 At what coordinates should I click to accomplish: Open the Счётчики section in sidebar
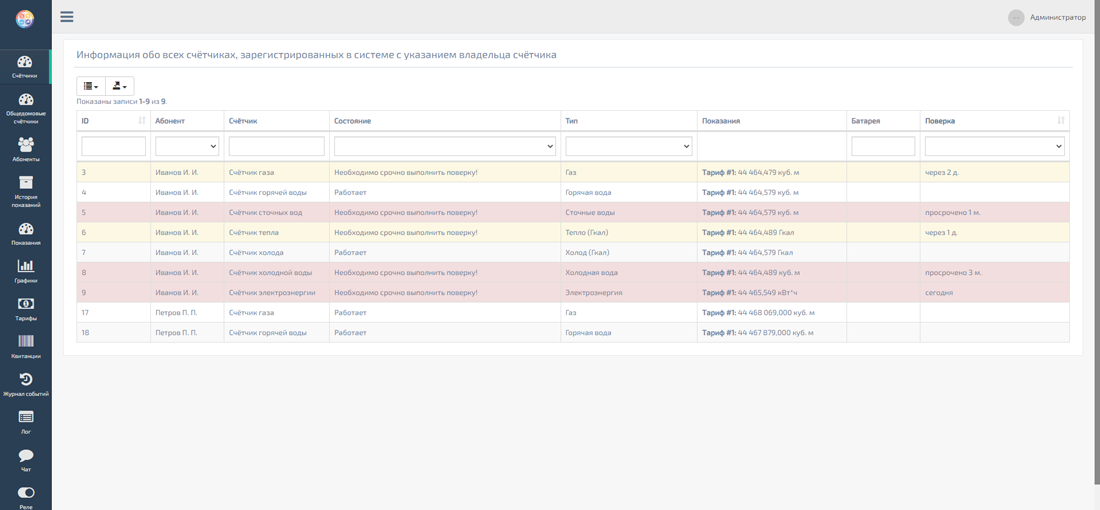pos(25,66)
